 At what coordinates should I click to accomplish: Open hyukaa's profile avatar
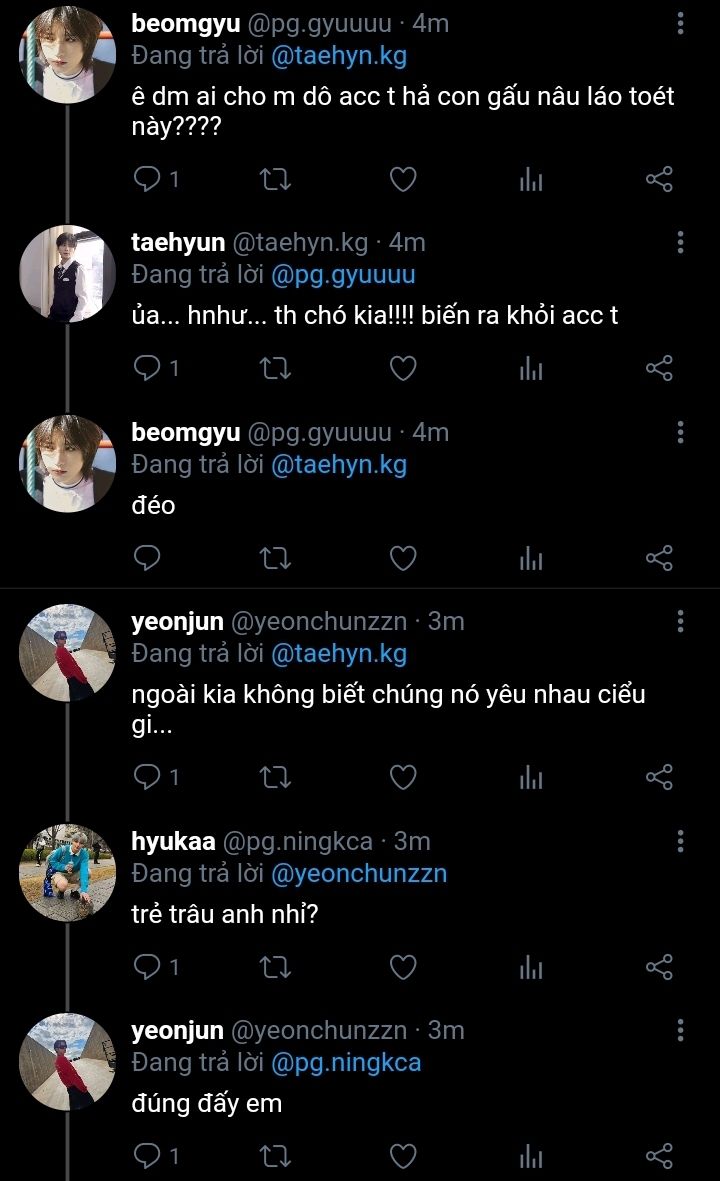[x=68, y=873]
